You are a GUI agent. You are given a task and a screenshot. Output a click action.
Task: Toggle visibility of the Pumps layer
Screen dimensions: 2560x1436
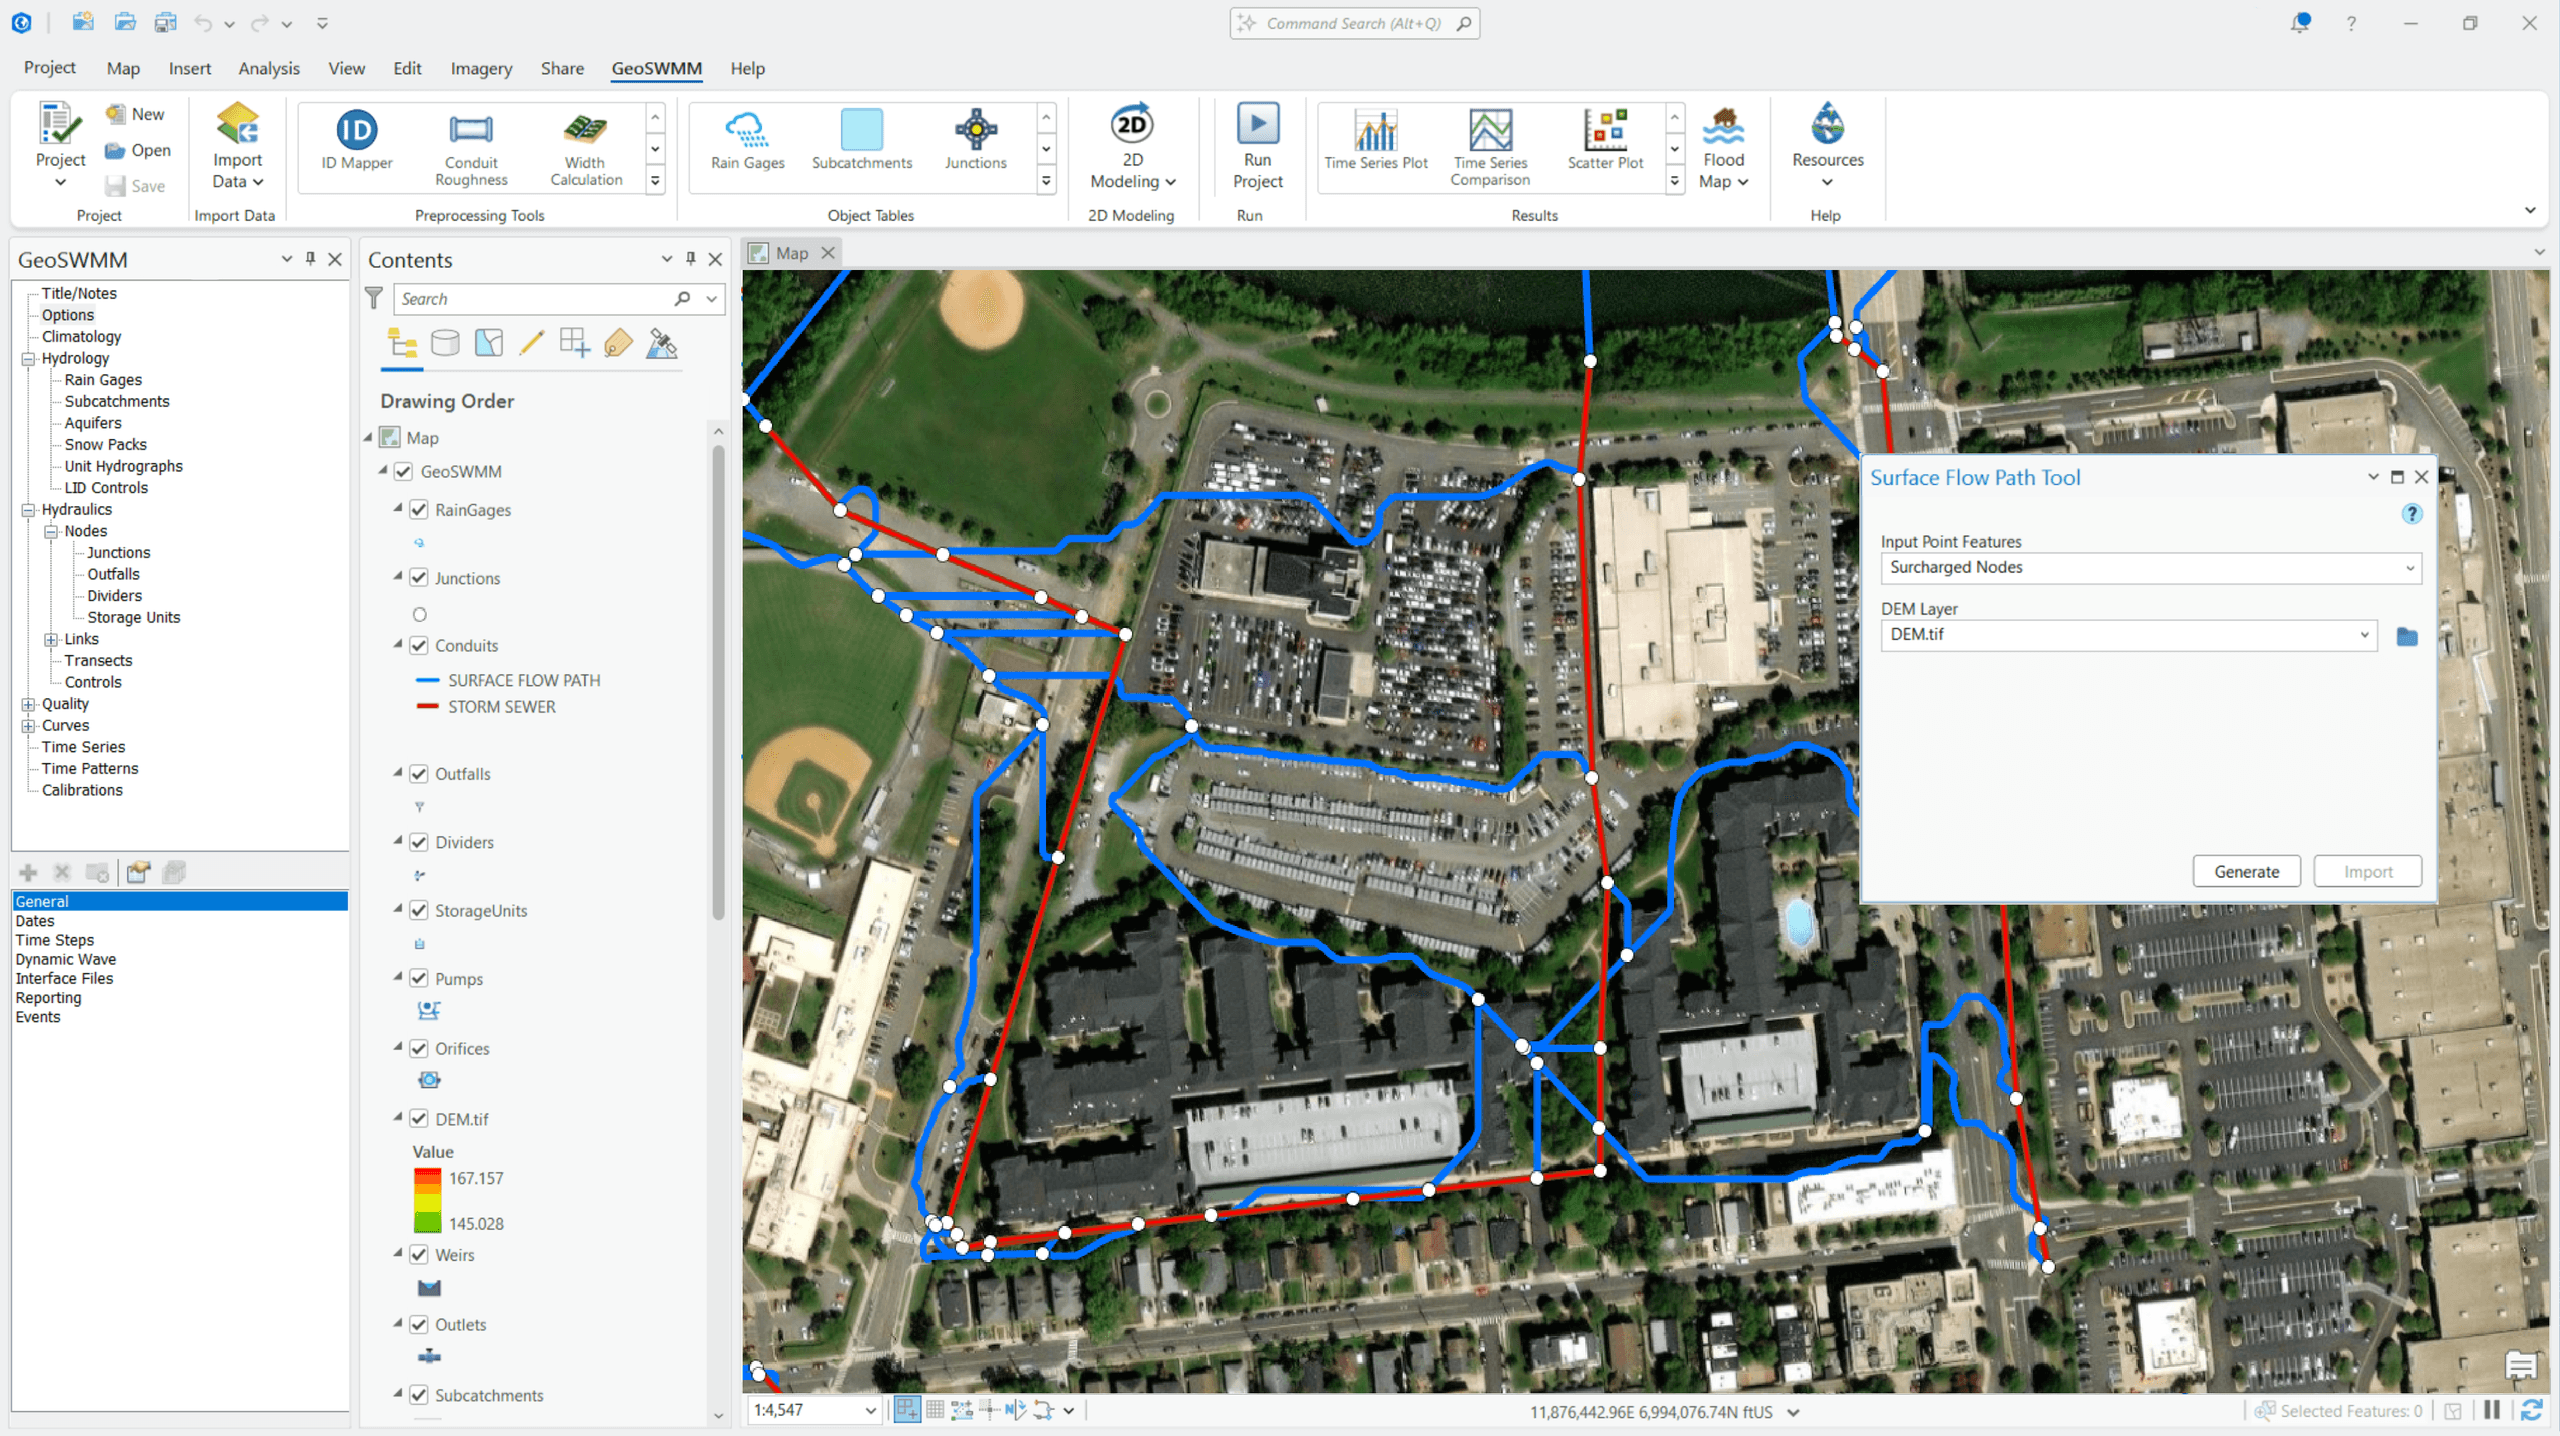(417, 978)
